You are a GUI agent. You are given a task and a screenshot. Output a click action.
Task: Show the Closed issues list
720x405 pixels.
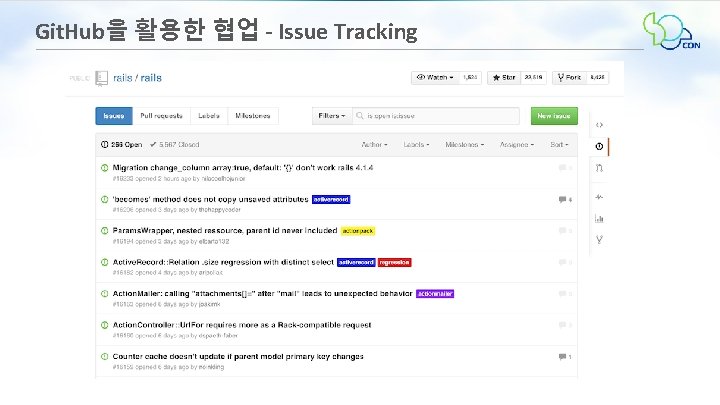[174, 145]
